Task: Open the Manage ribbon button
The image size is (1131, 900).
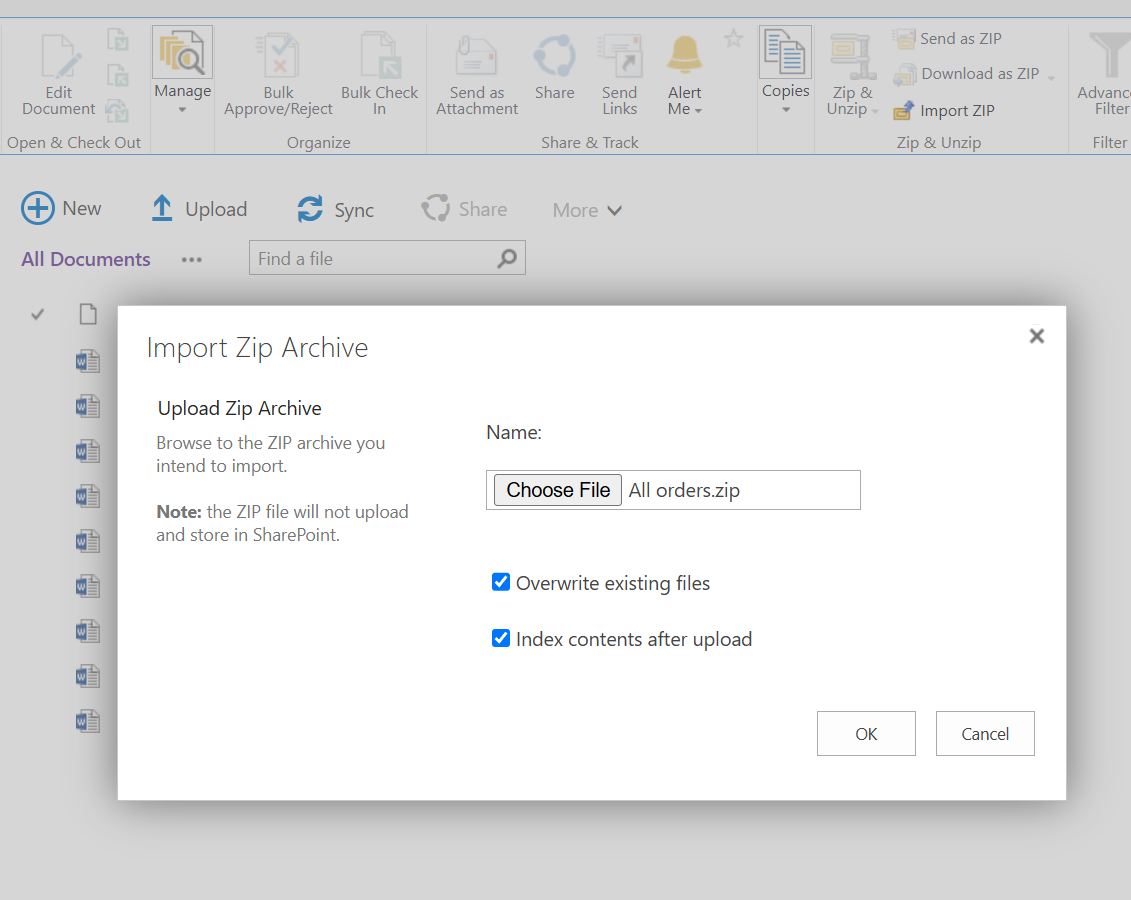Action: point(182,72)
